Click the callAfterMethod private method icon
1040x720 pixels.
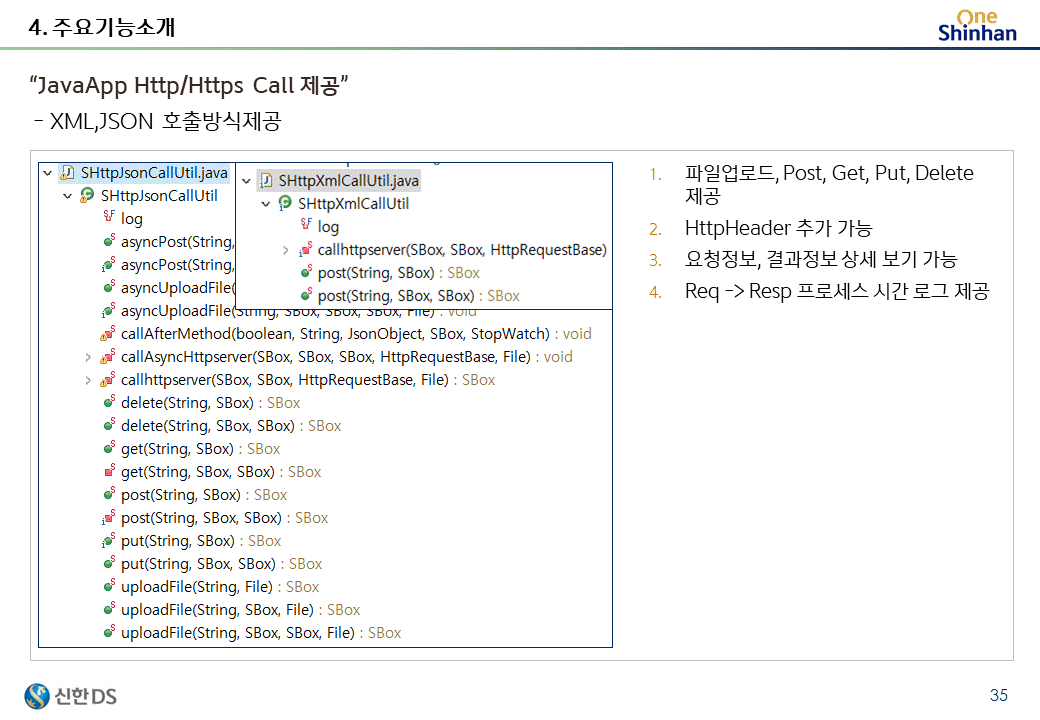coord(108,333)
